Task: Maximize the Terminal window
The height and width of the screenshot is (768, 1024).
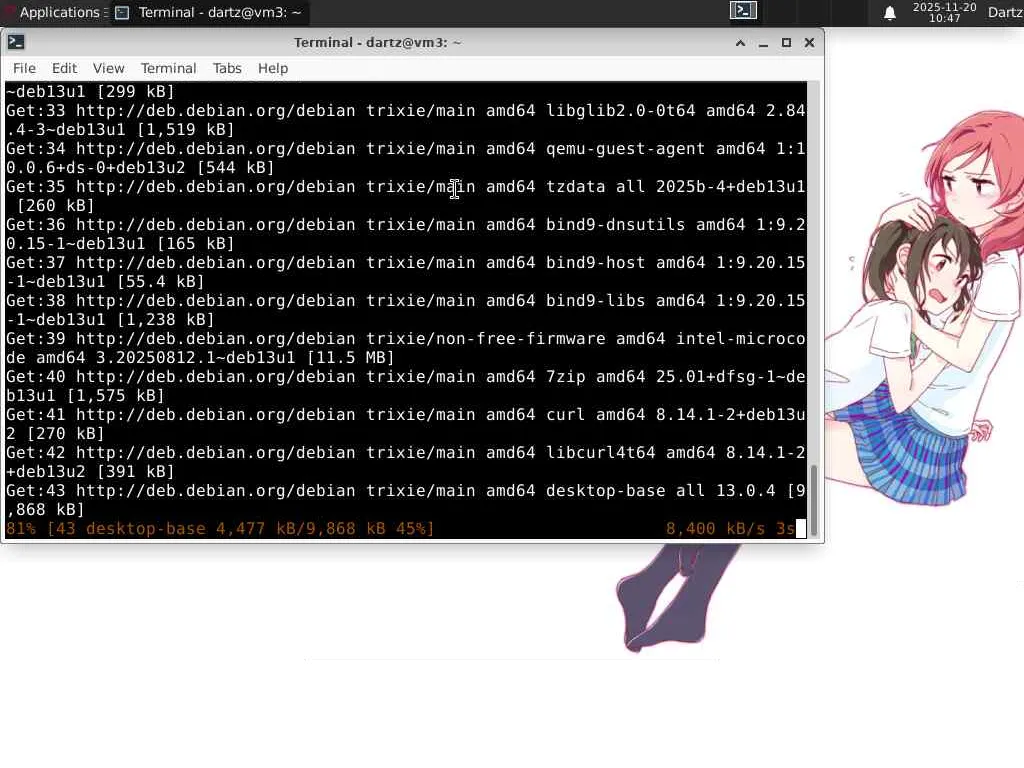Action: click(x=786, y=42)
